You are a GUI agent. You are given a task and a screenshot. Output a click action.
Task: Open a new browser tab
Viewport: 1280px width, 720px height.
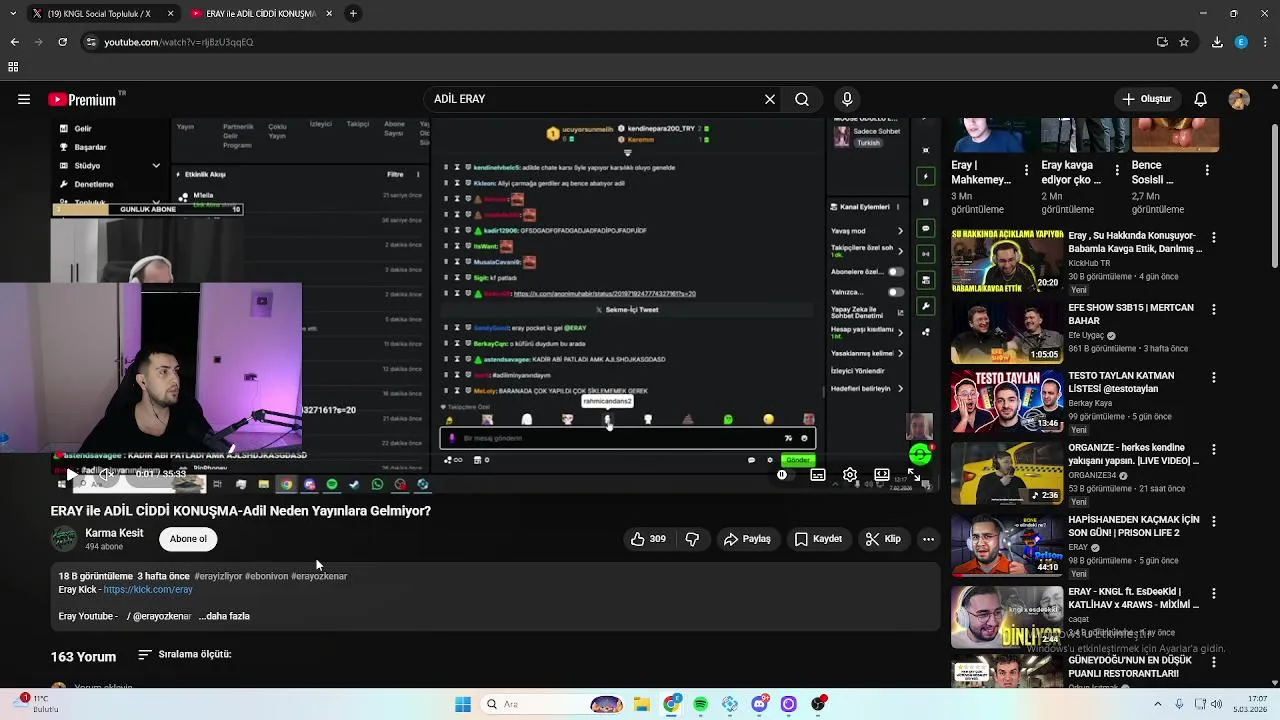[x=353, y=14]
